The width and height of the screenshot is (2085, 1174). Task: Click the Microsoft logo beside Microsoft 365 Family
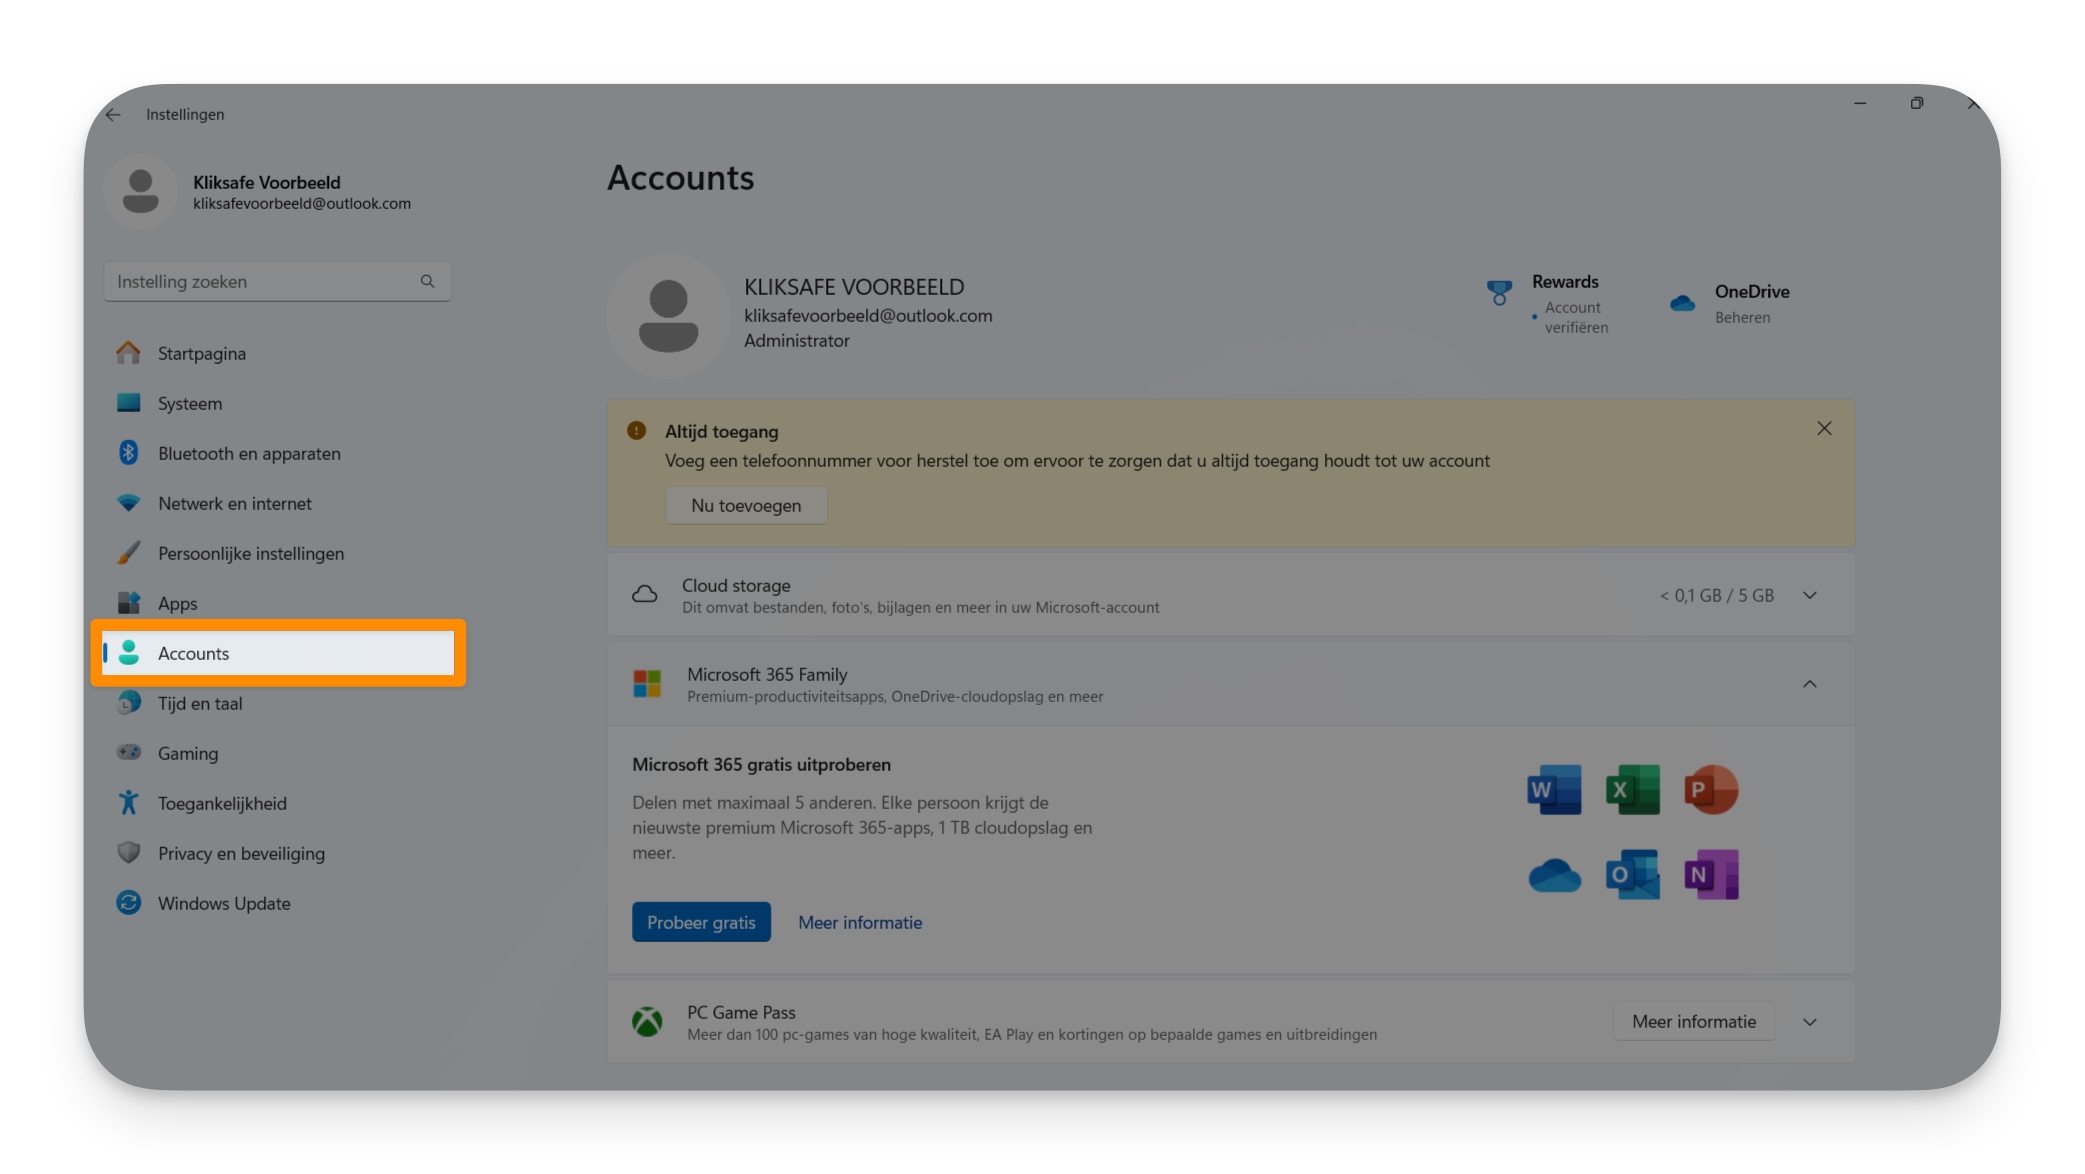coord(647,684)
